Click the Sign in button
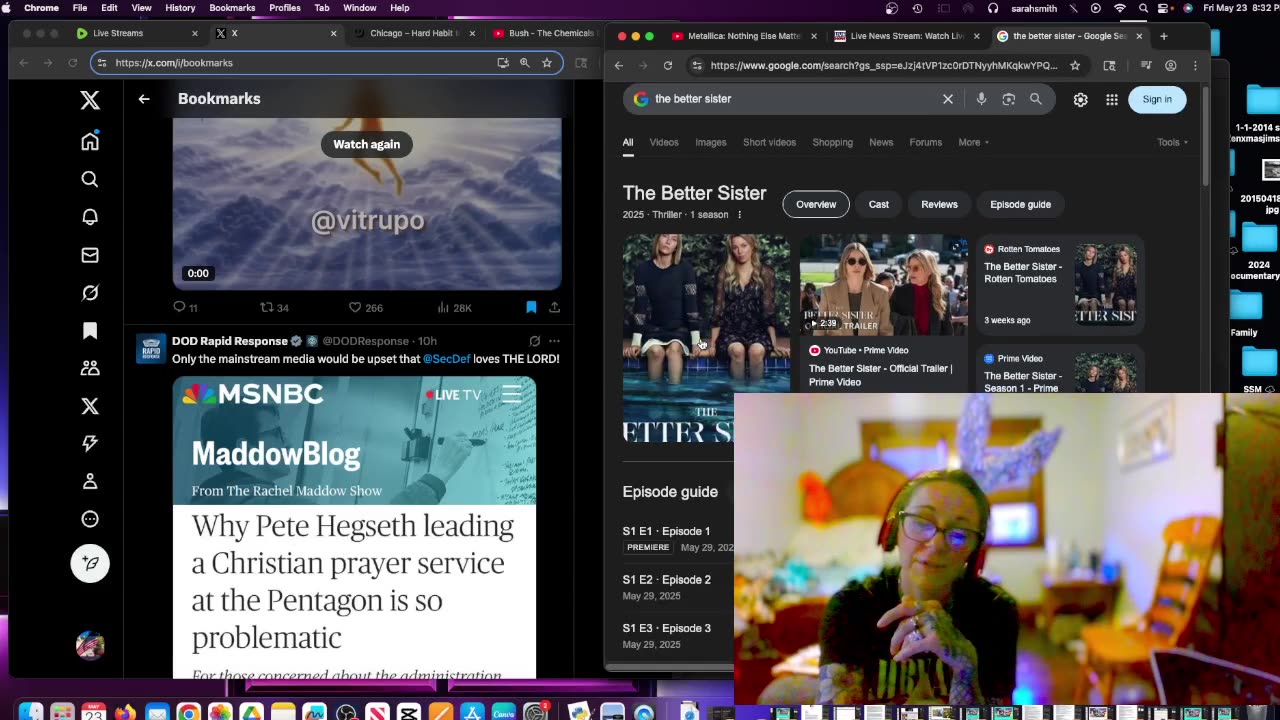 pos(1157,99)
